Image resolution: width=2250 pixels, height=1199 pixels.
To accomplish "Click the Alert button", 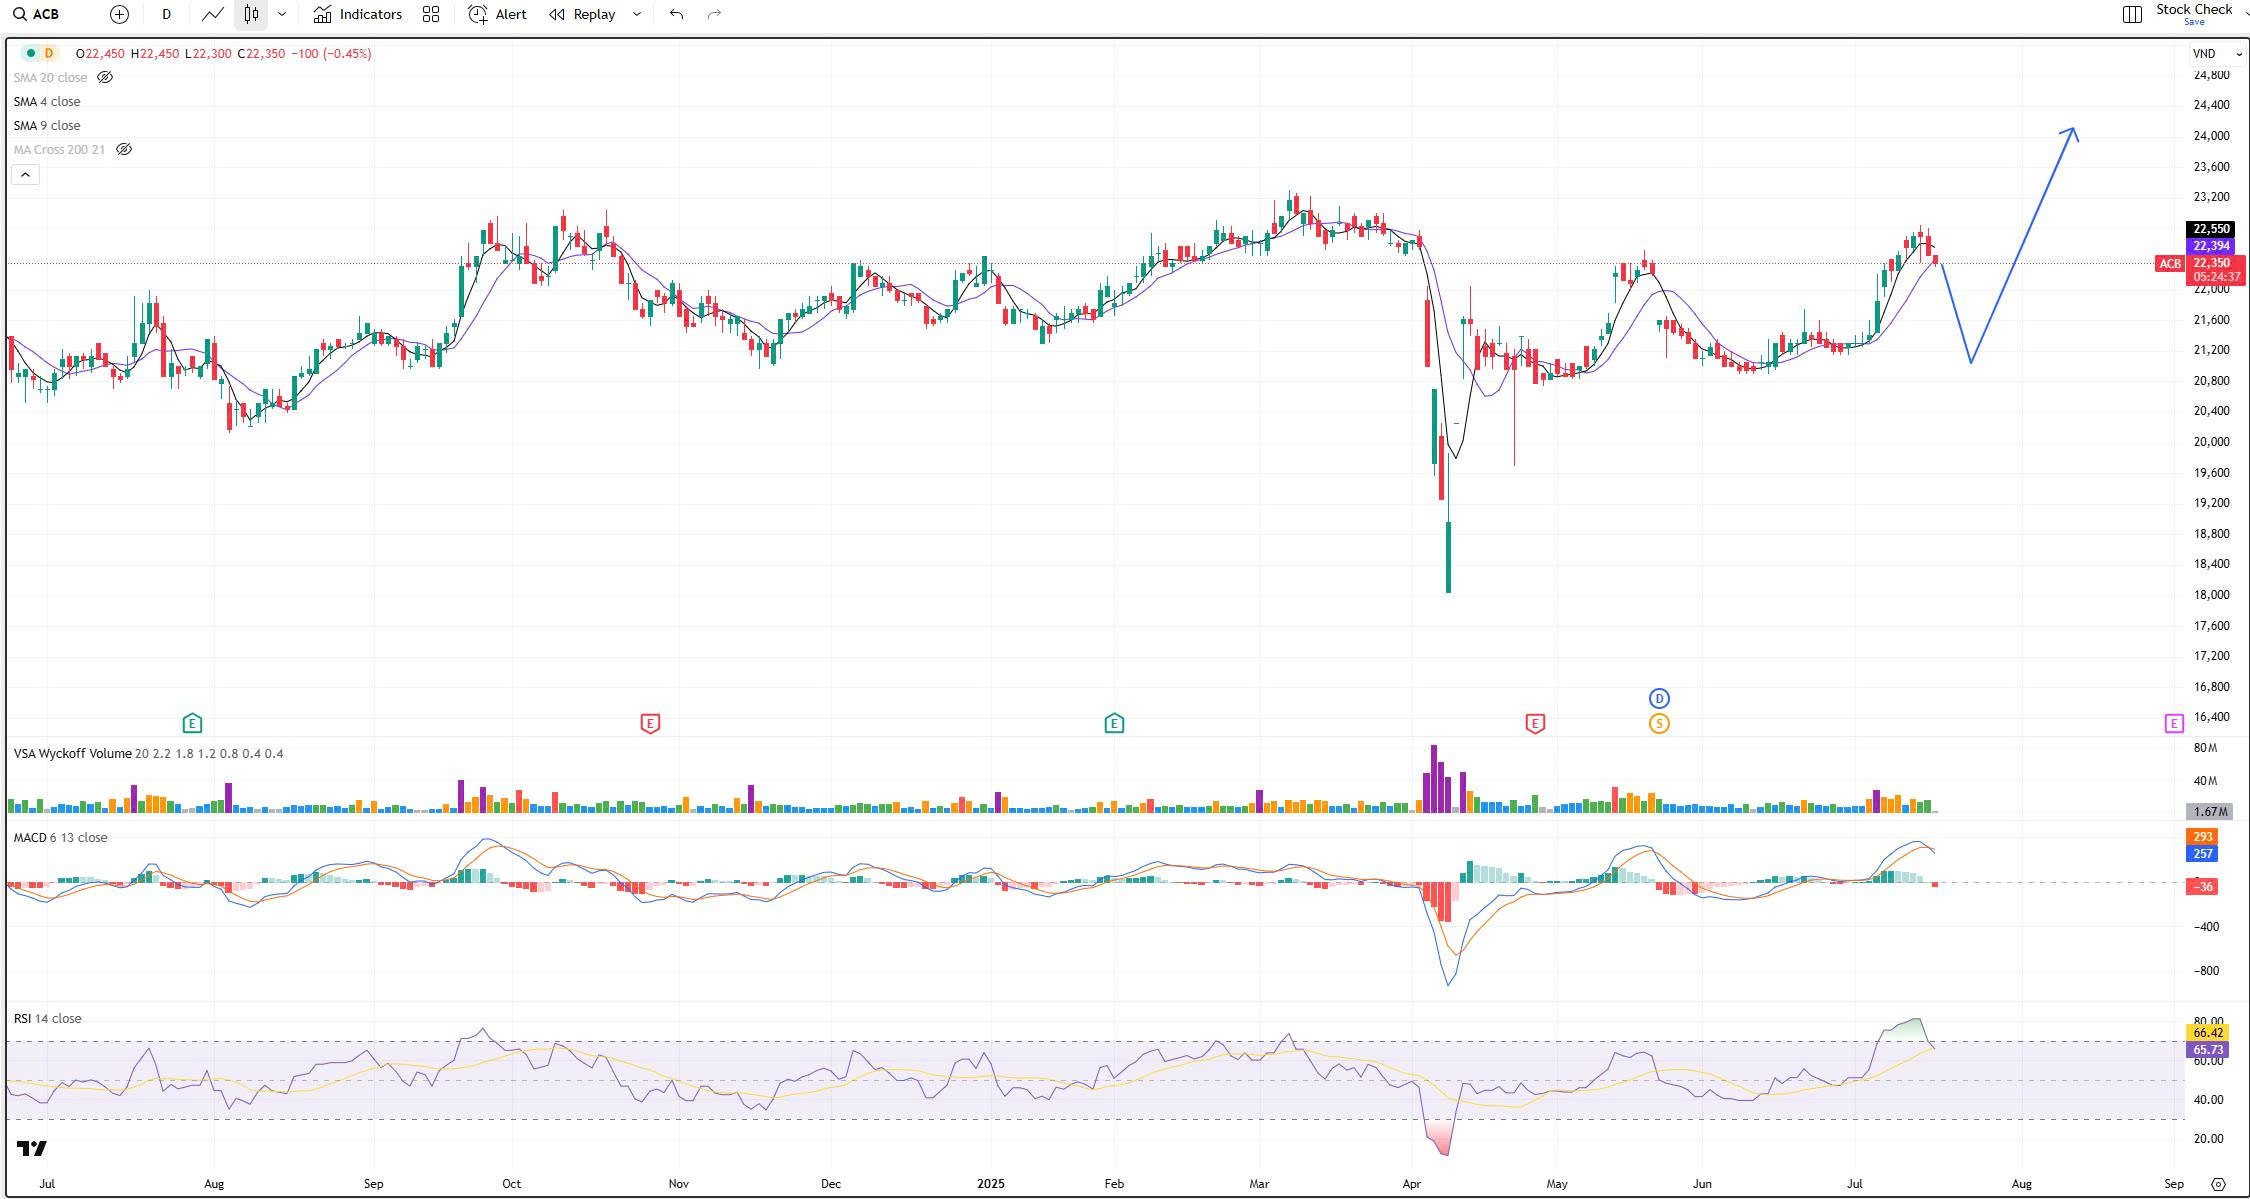I will [x=497, y=14].
